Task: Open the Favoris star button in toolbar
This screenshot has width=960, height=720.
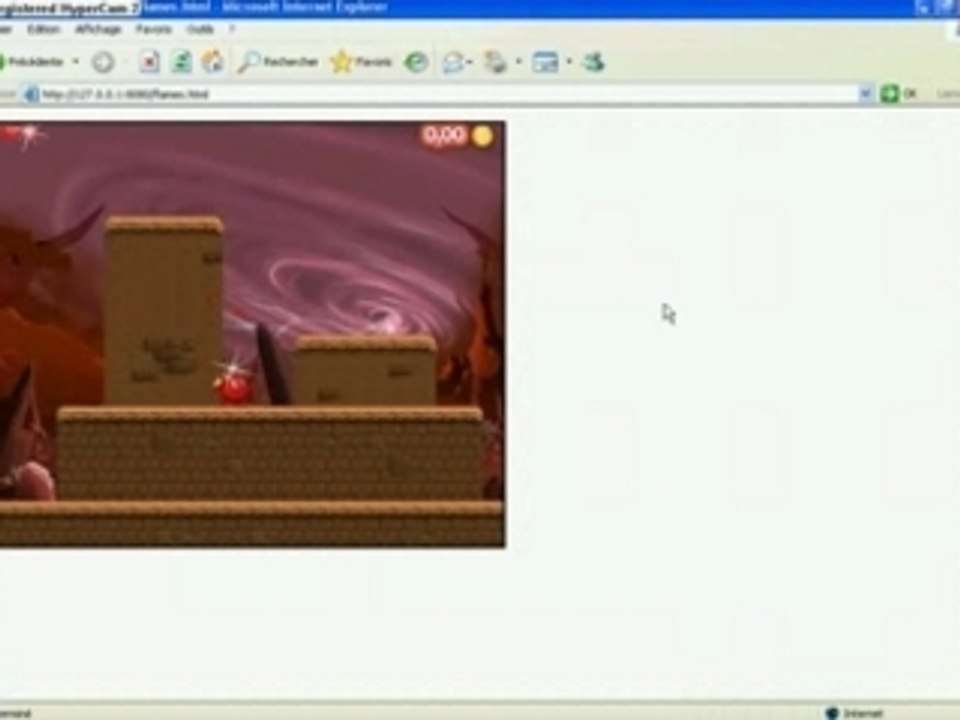Action: click(x=361, y=62)
